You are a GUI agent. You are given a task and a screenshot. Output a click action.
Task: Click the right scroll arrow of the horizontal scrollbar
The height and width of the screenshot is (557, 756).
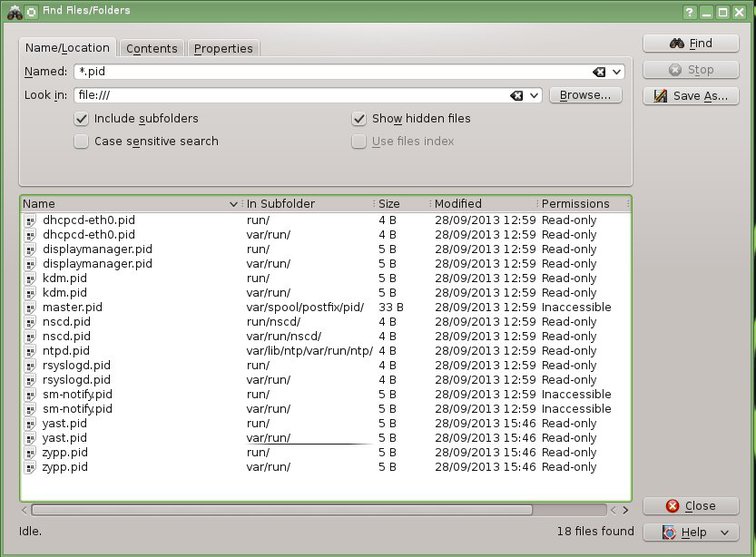coord(626,510)
